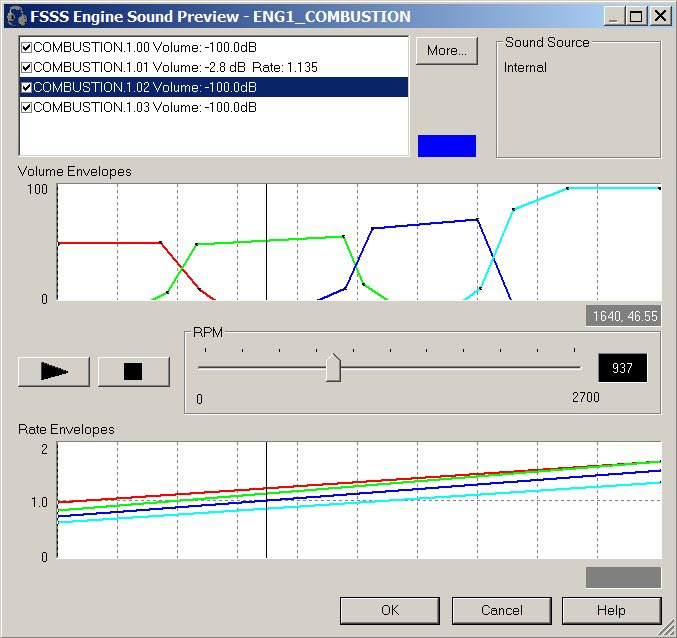Viewport: 677px width, 638px height.
Task: Open the More... button
Action: 447,51
